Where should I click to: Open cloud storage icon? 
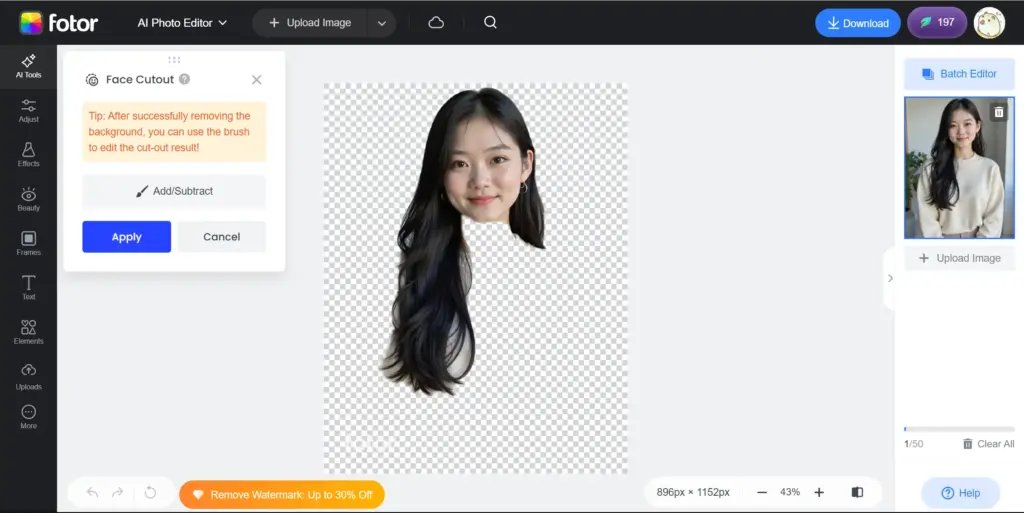pyautogui.click(x=436, y=23)
